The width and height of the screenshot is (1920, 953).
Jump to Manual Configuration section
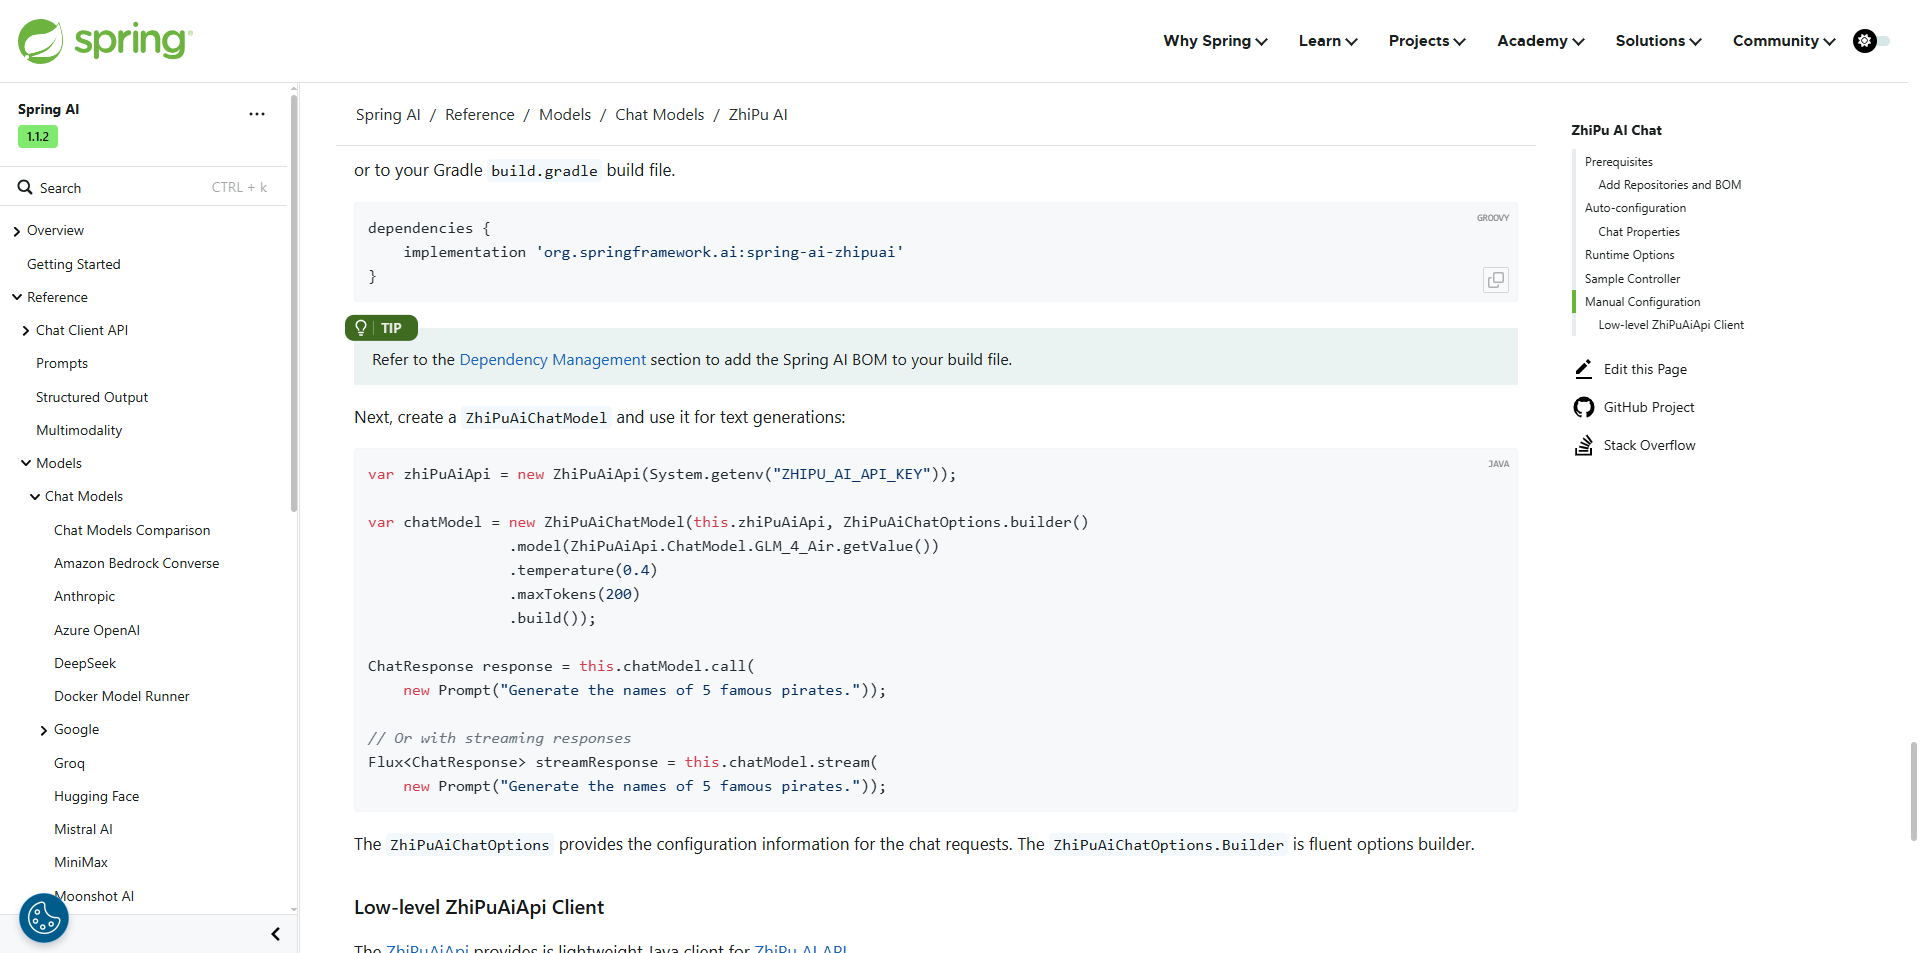[x=1643, y=302]
